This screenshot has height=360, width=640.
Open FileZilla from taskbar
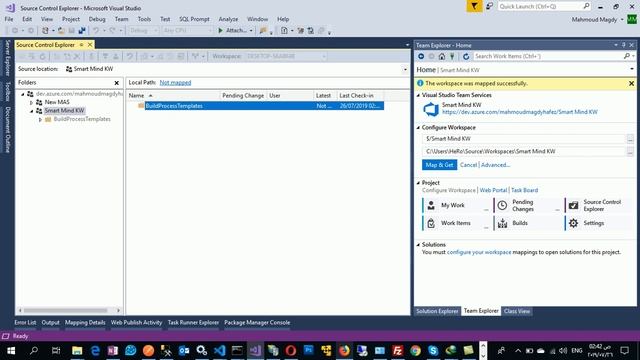pyautogui.click(x=397, y=351)
